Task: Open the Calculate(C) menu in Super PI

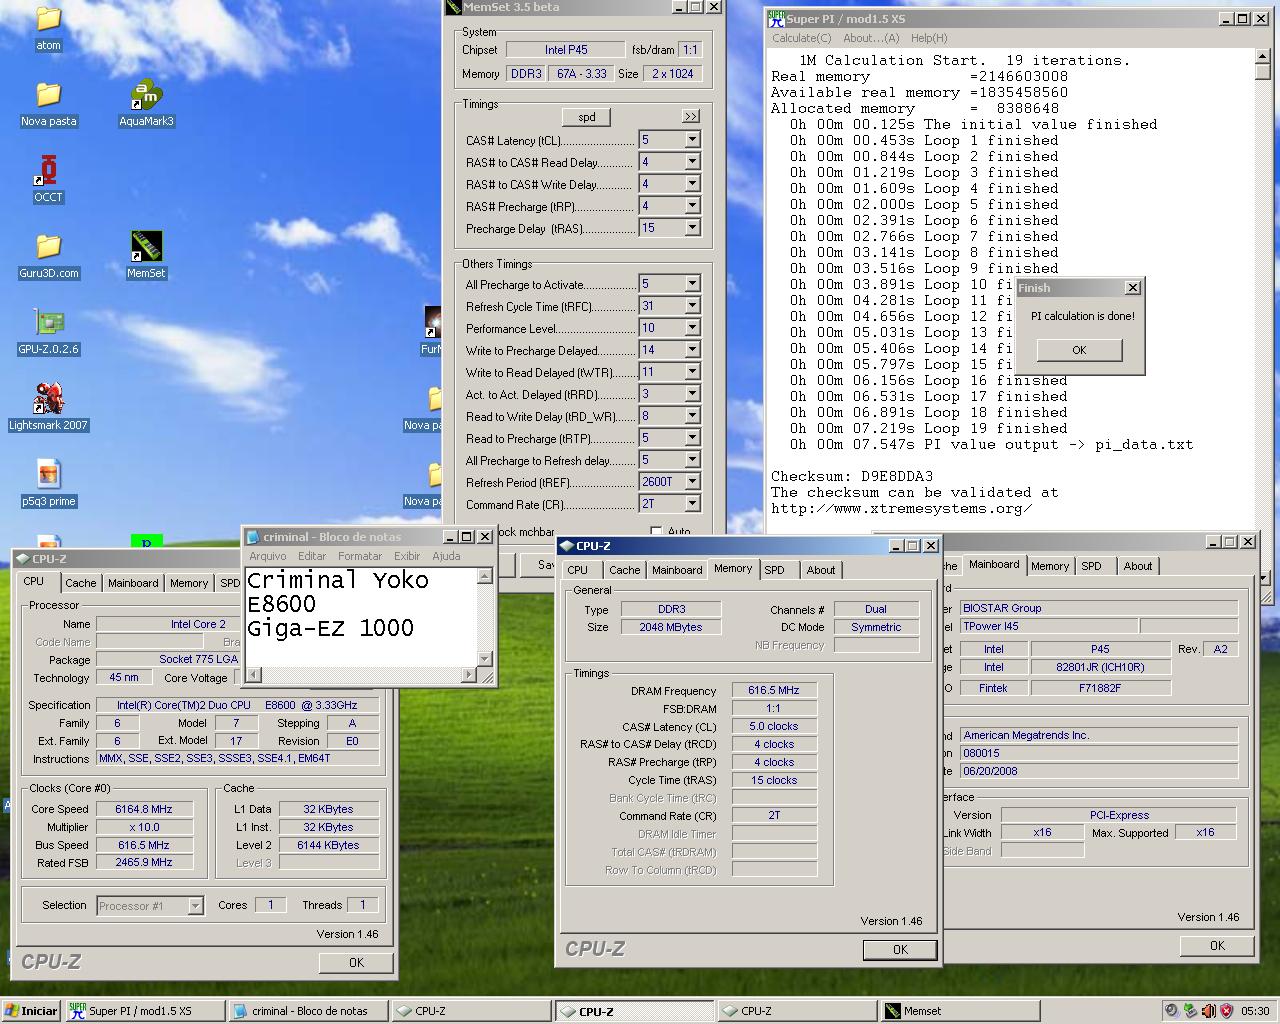Action: click(801, 38)
